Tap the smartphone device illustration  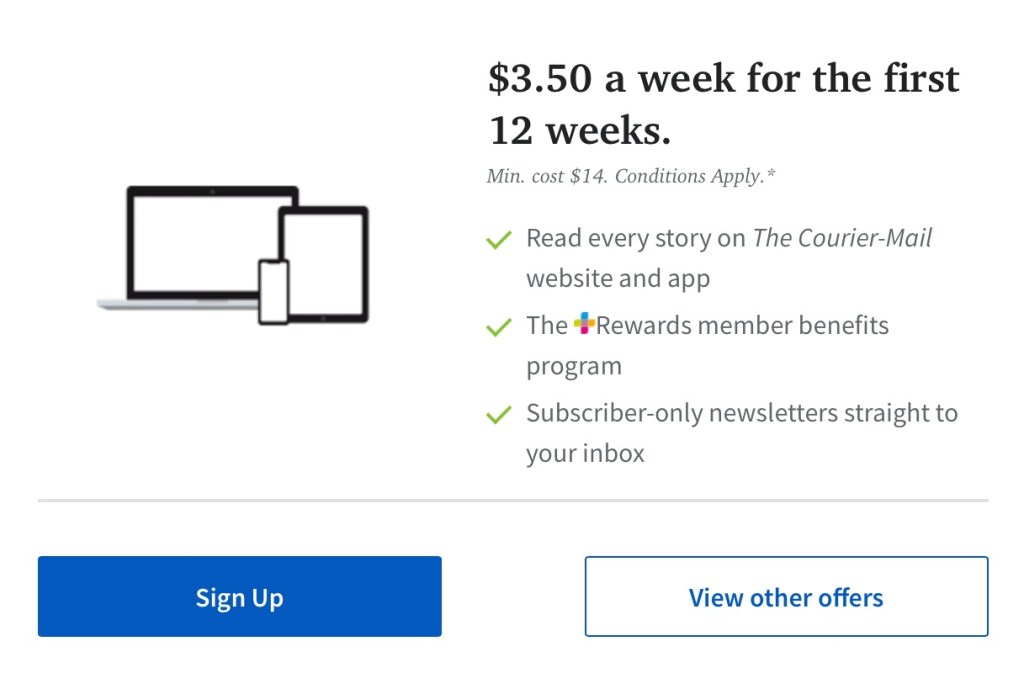coord(273,292)
